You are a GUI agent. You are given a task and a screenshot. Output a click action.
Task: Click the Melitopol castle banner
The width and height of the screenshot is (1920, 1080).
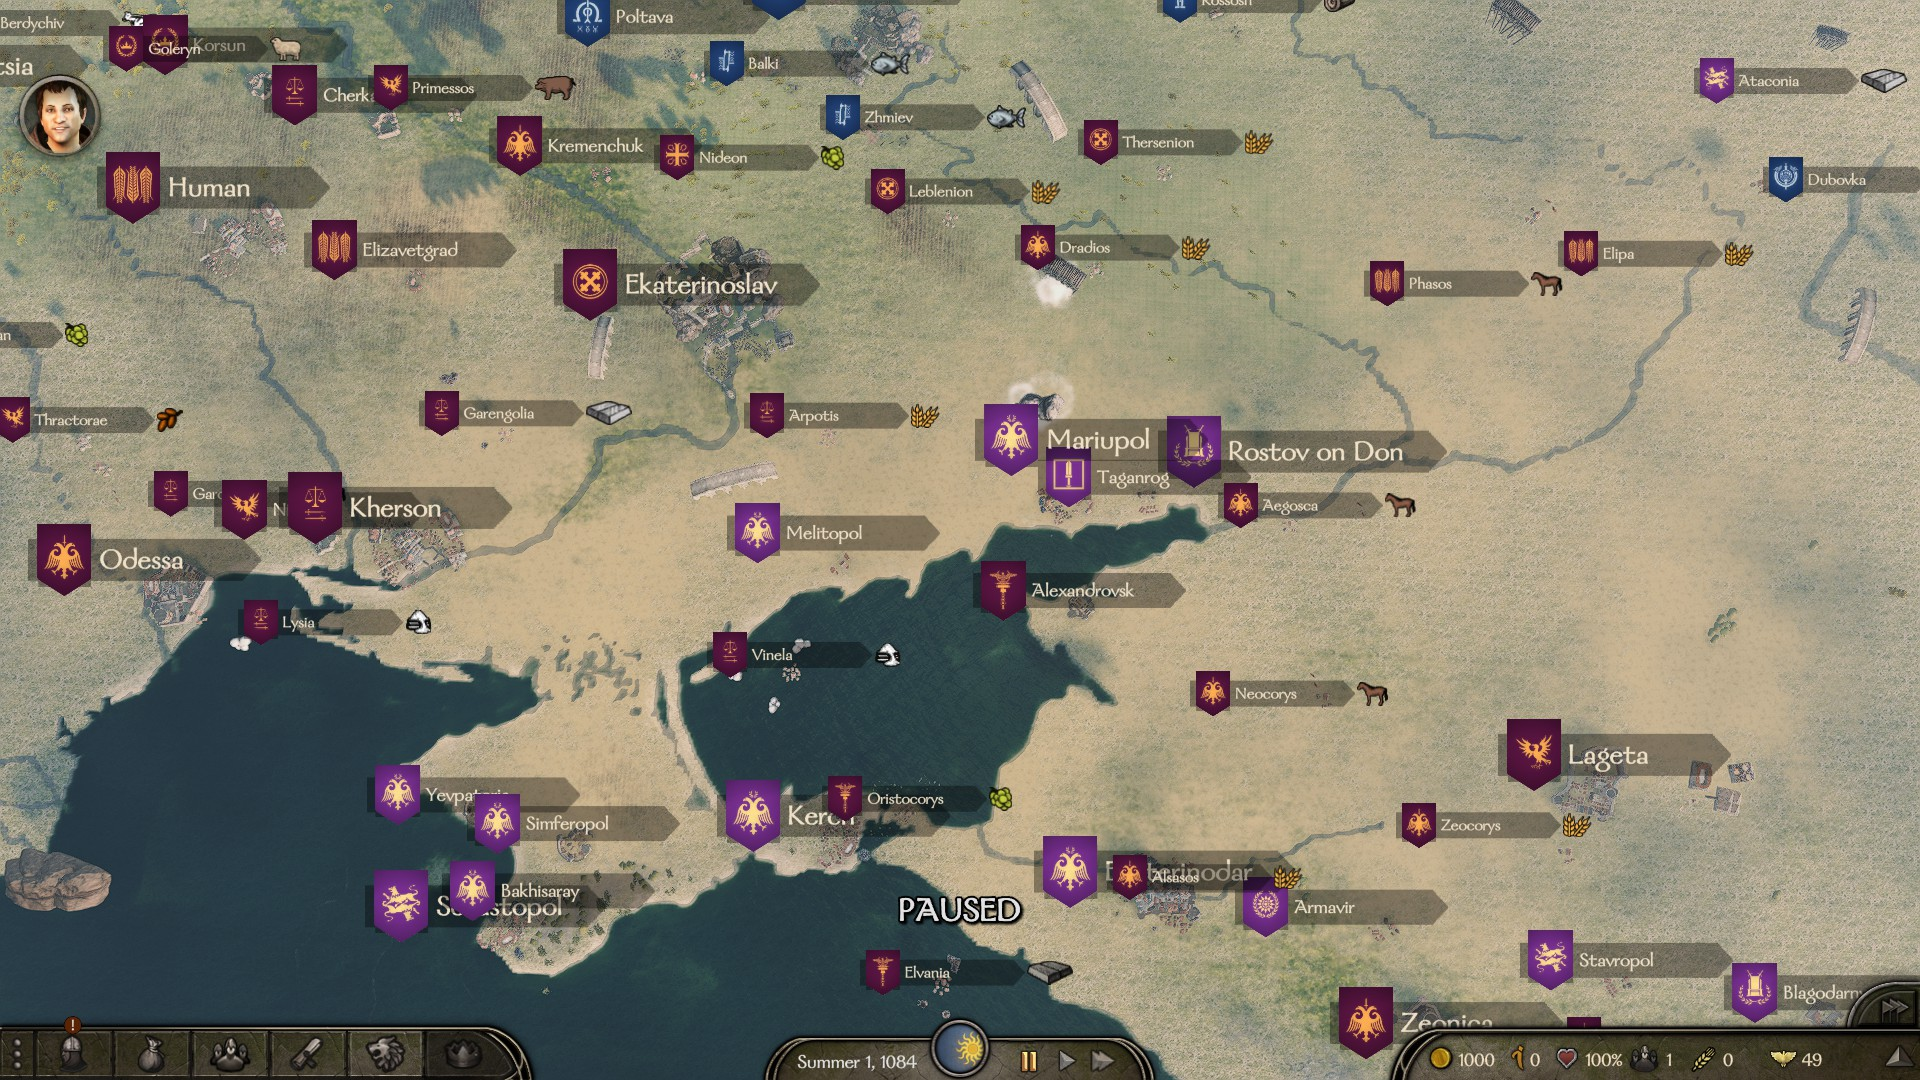pos(757,531)
